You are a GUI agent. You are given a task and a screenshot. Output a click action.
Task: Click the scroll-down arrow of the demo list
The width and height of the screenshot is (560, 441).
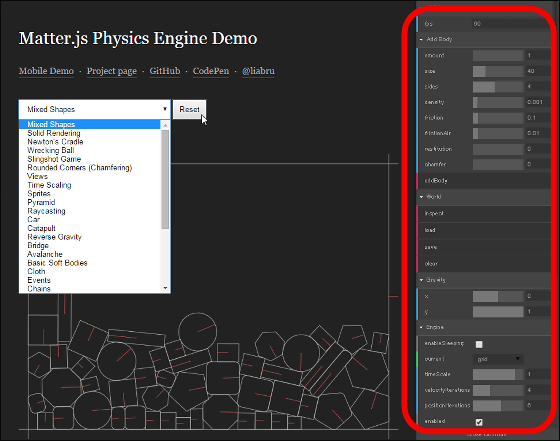coord(165,288)
